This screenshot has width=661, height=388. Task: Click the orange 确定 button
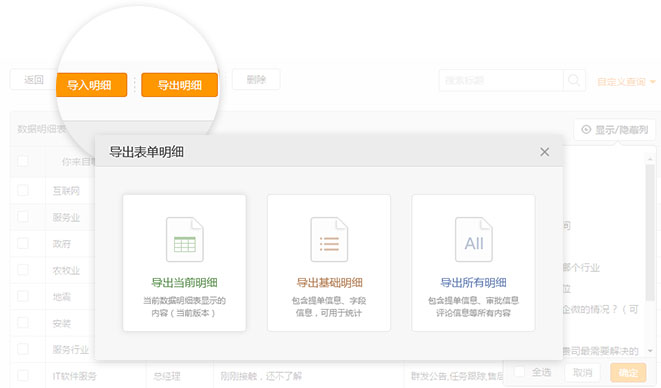628,372
